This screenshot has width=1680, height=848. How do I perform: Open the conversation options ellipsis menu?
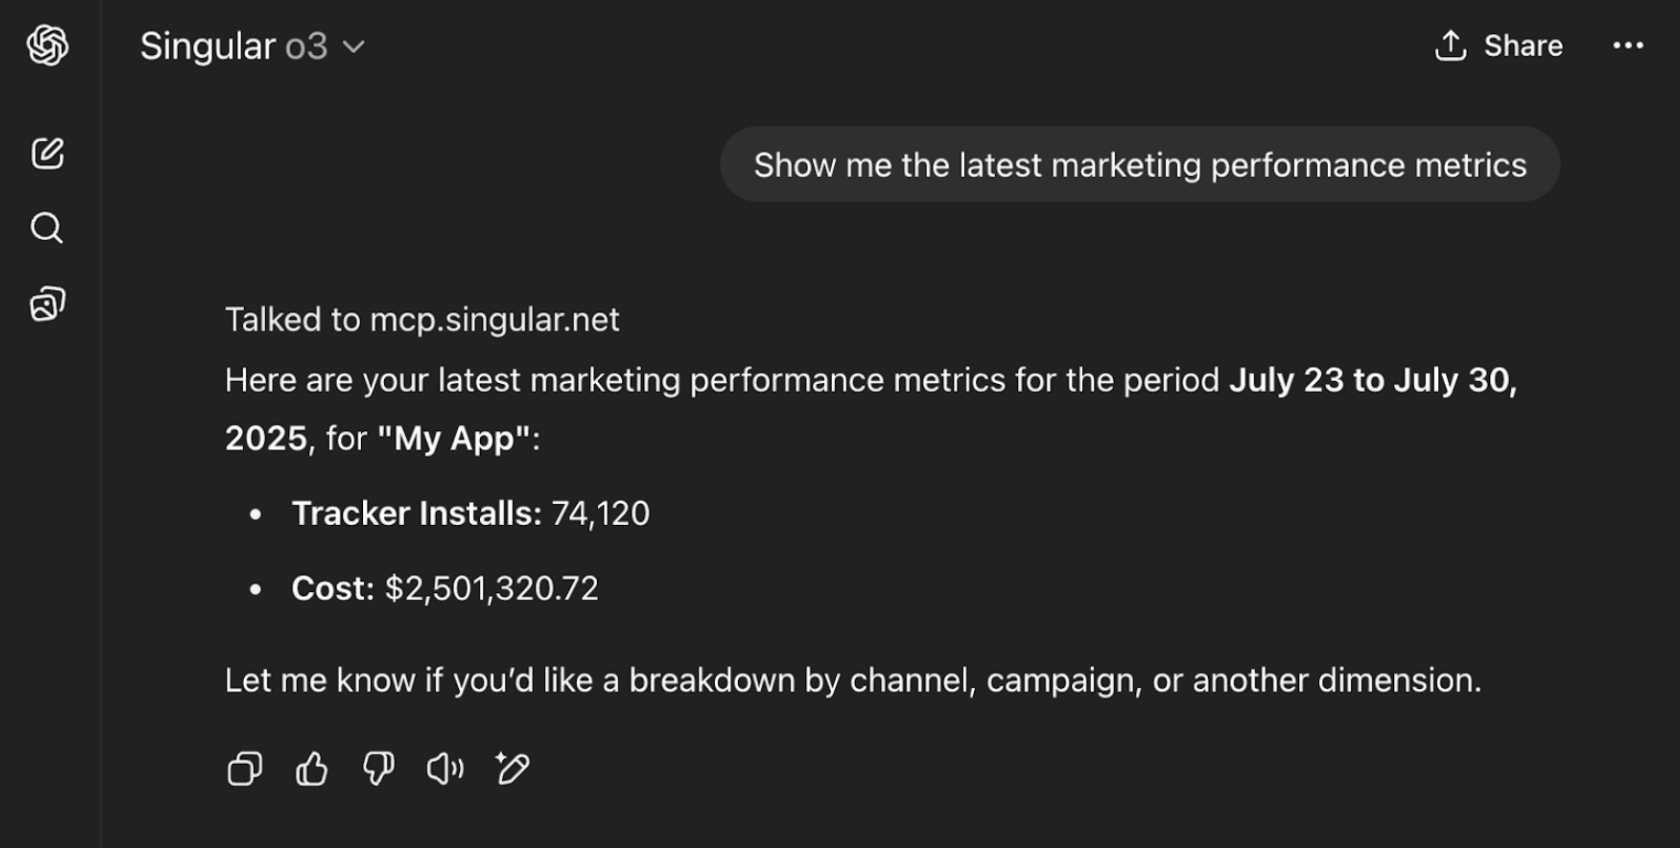point(1629,45)
